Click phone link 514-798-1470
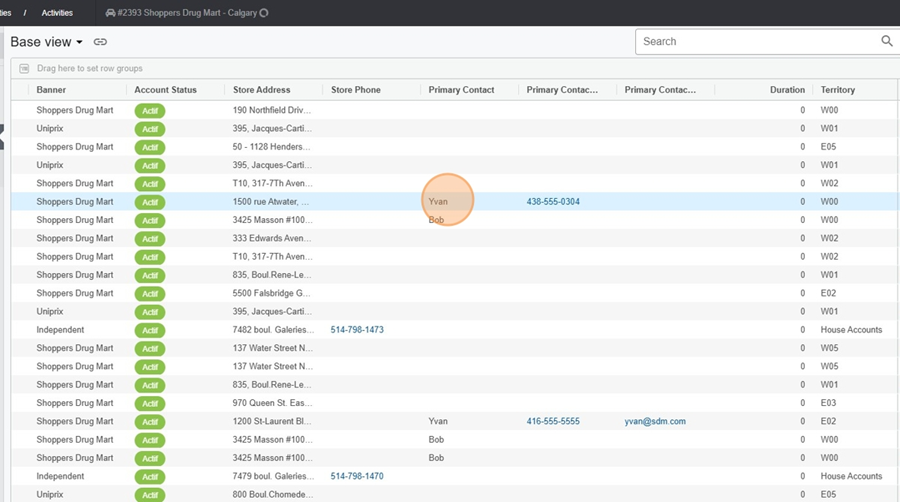This screenshot has width=900, height=502. coord(357,476)
